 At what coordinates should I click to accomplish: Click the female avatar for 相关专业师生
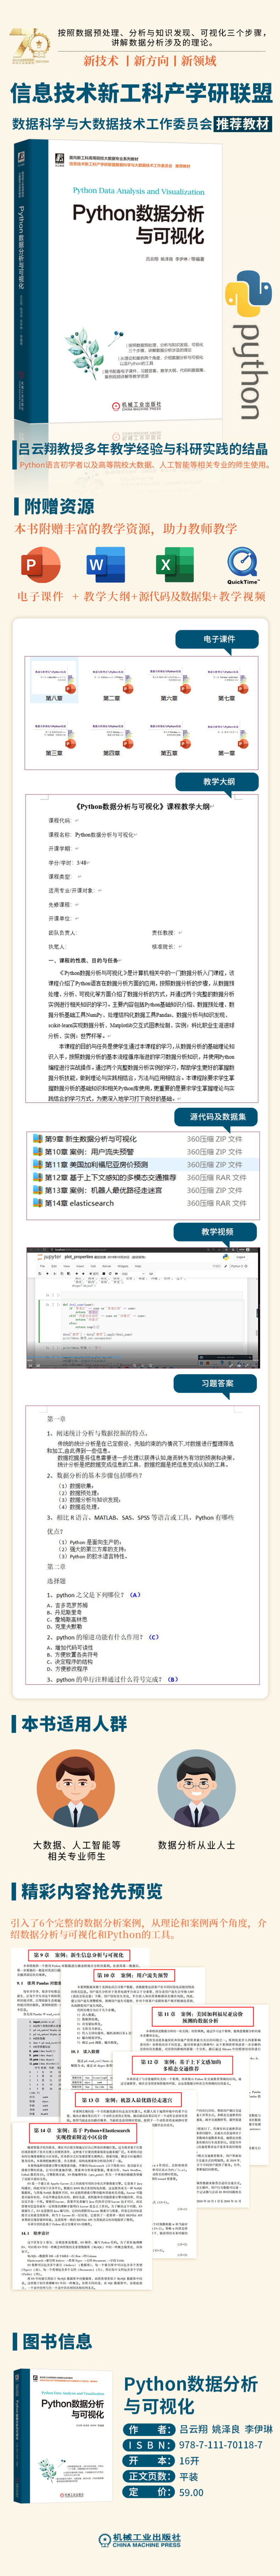[76, 1788]
